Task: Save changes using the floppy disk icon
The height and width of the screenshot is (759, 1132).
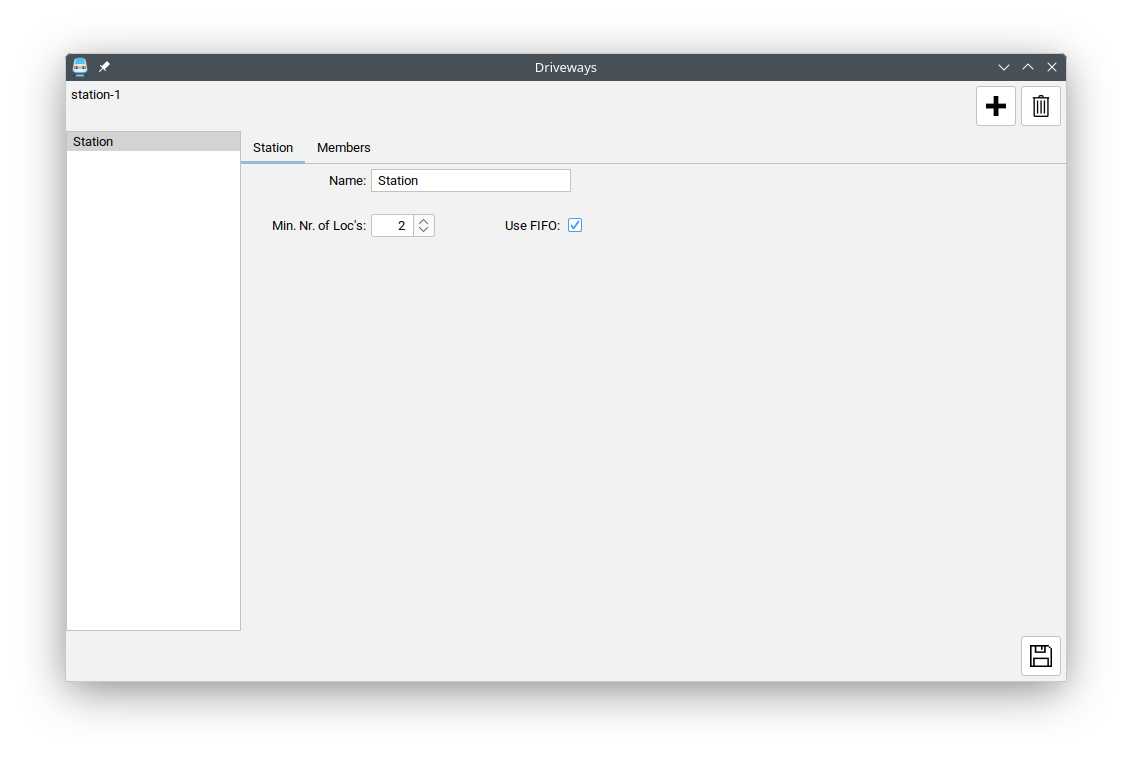Action: 1040,656
